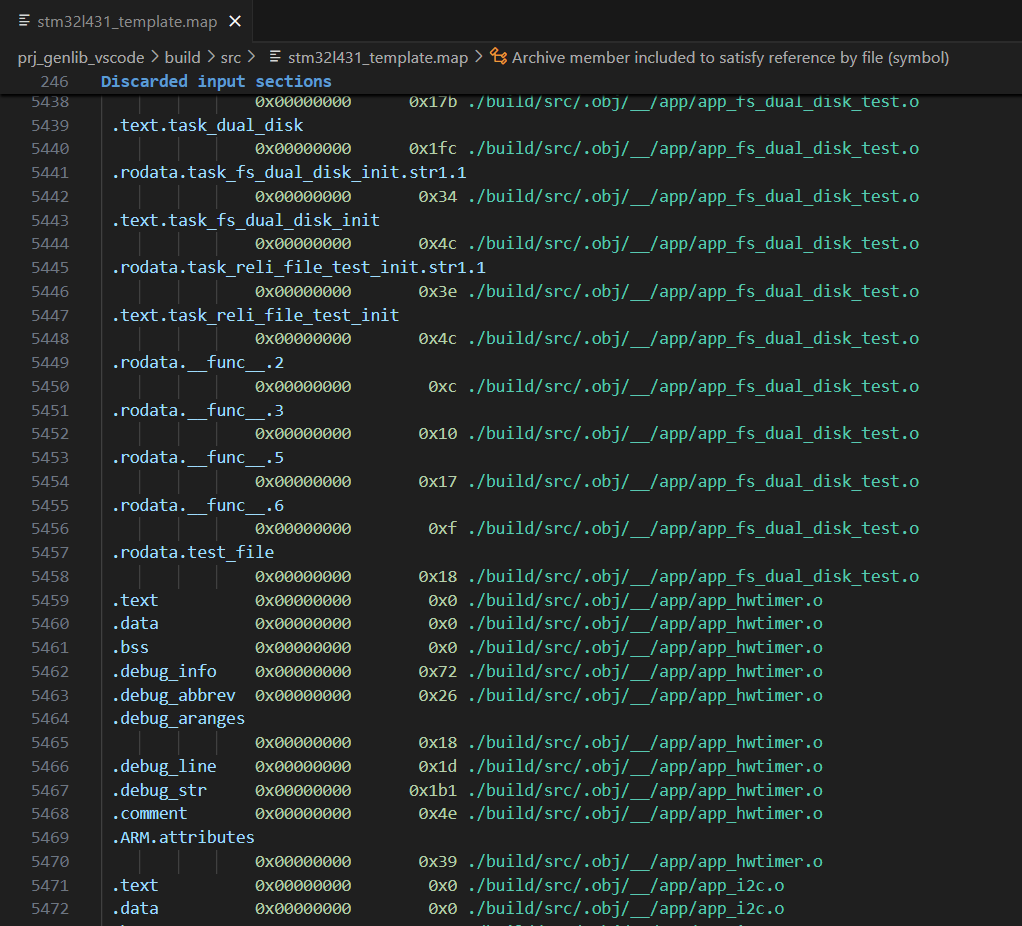
Task: Click the .ARM.attributes section label
Action: tap(183, 837)
